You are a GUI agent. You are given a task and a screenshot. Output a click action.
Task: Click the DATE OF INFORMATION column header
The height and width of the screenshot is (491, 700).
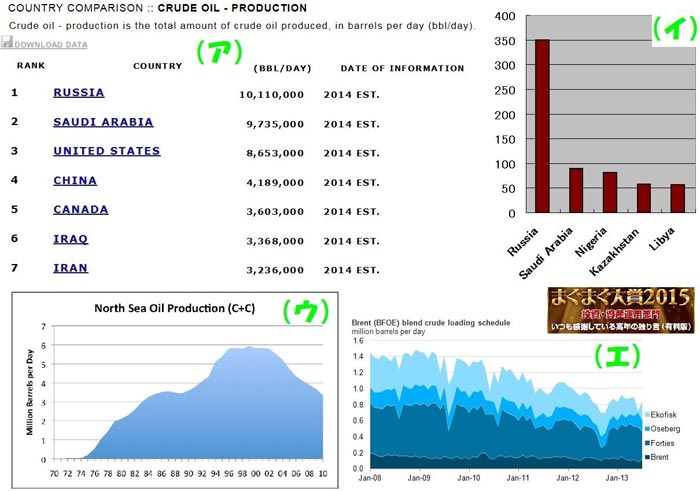coord(402,68)
